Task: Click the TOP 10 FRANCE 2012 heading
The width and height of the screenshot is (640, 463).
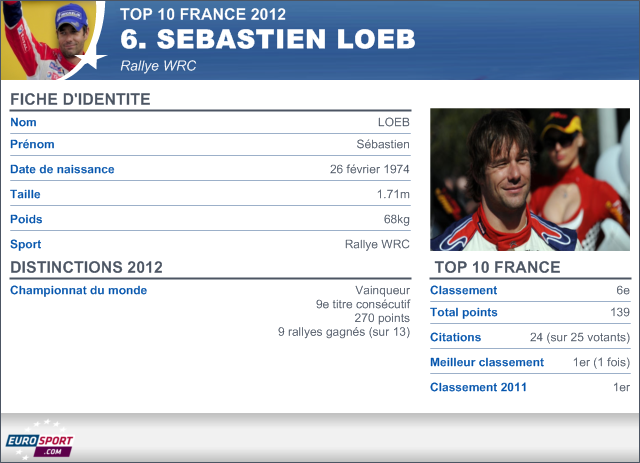Action: (203, 14)
